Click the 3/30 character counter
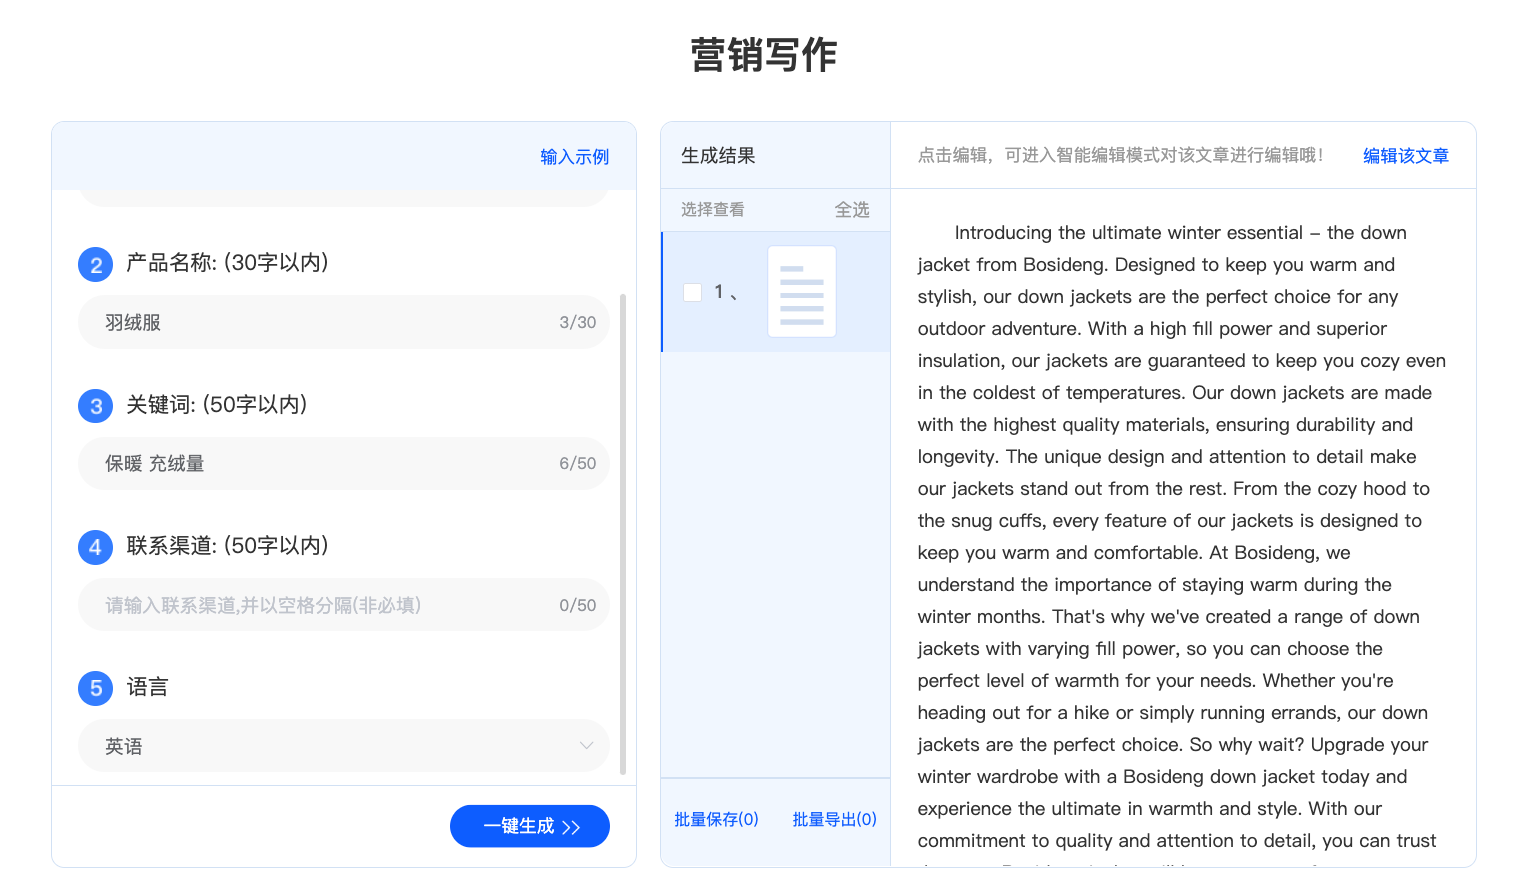 coord(578,322)
